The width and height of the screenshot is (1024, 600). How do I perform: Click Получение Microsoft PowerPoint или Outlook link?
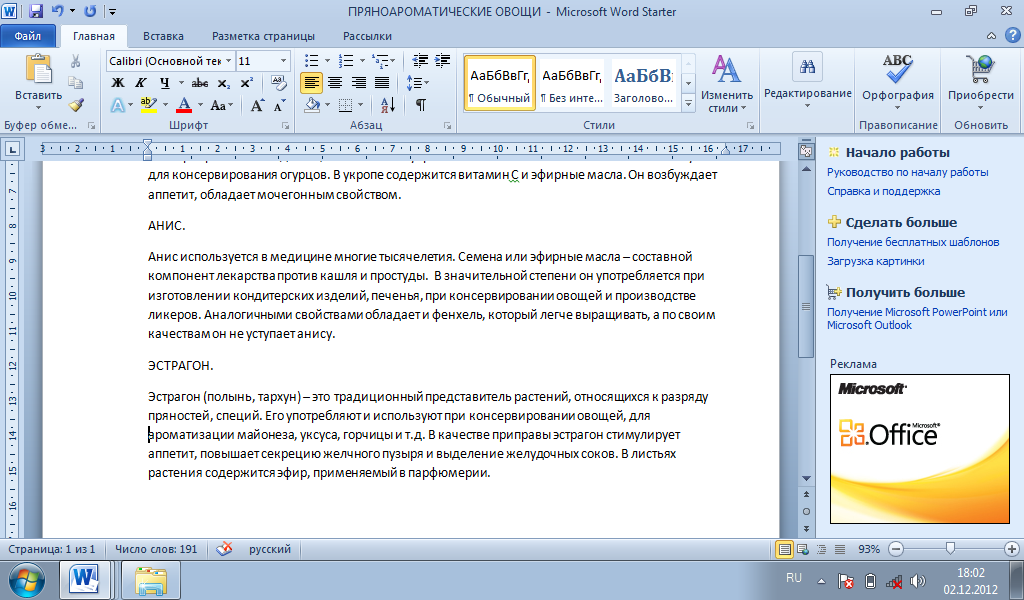(917, 319)
